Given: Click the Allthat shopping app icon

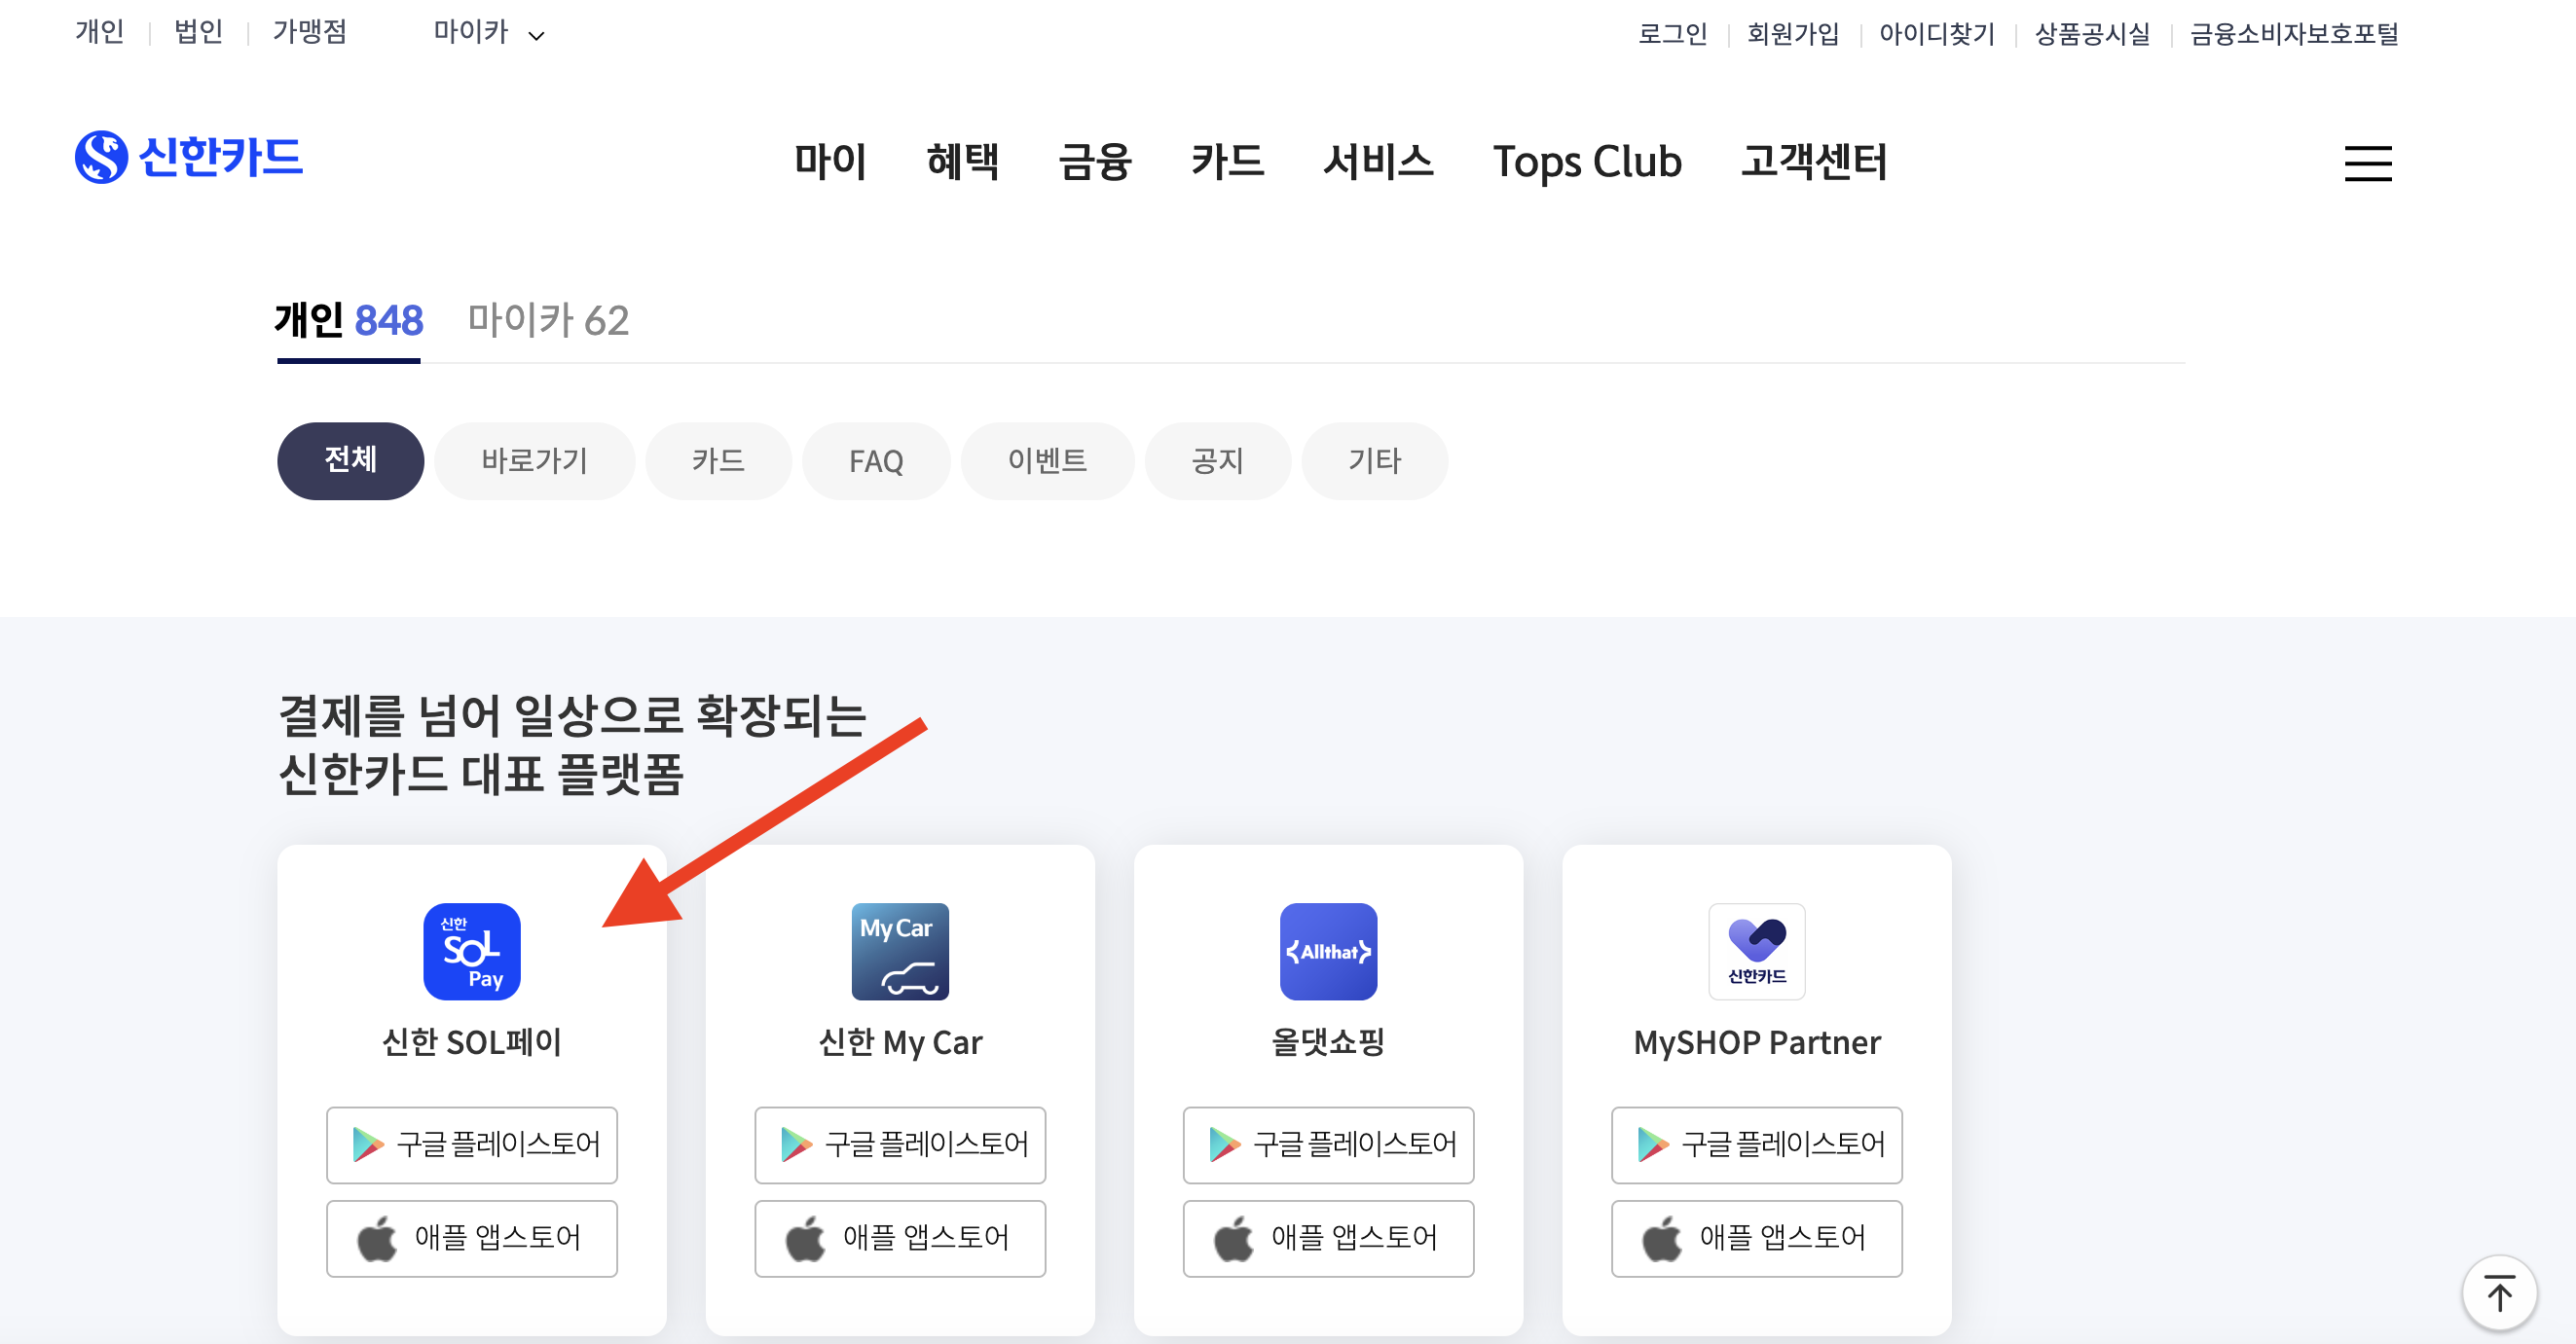Looking at the screenshot, I should (1327, 951).
